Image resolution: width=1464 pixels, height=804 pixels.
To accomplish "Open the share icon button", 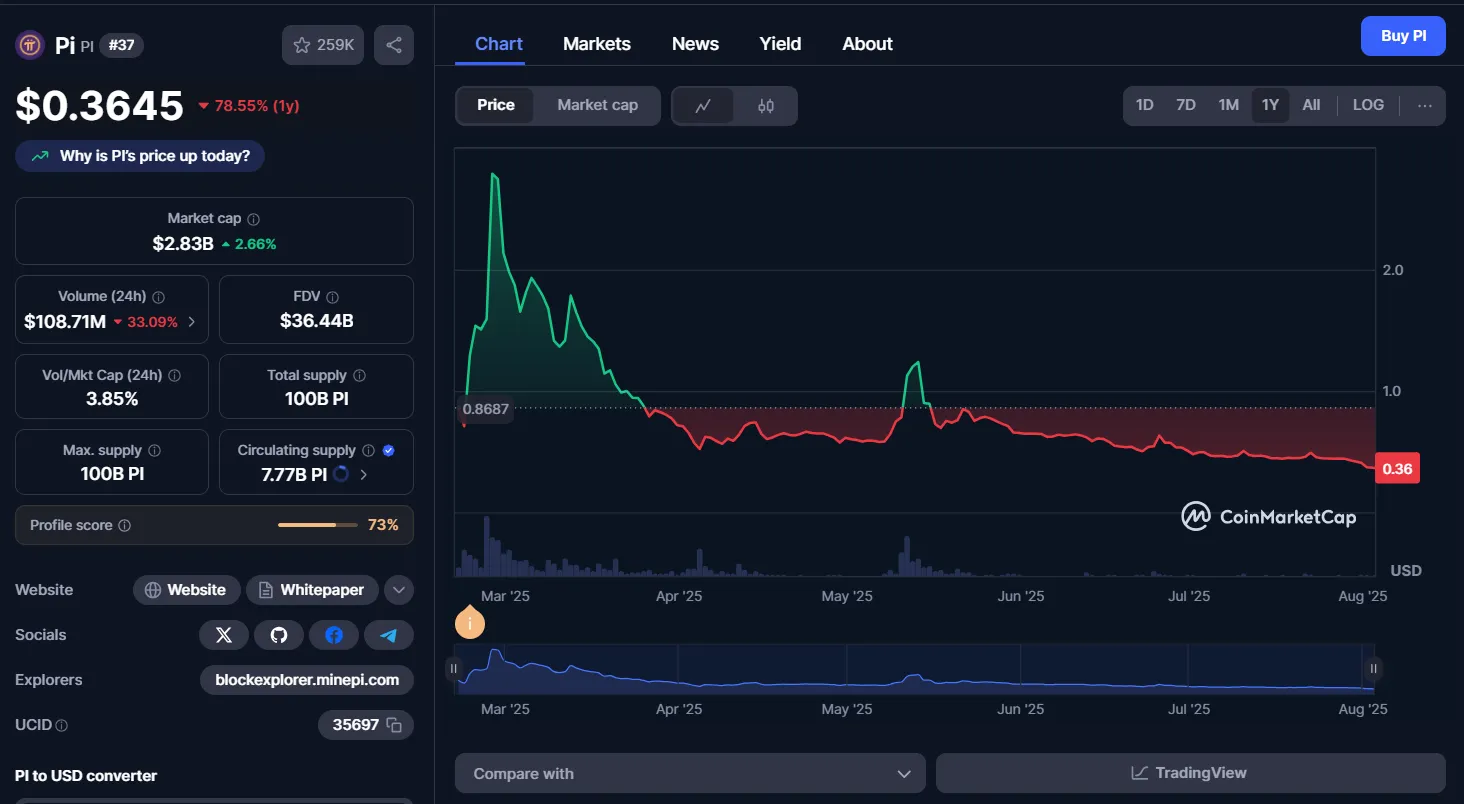I will pos(394,45).
